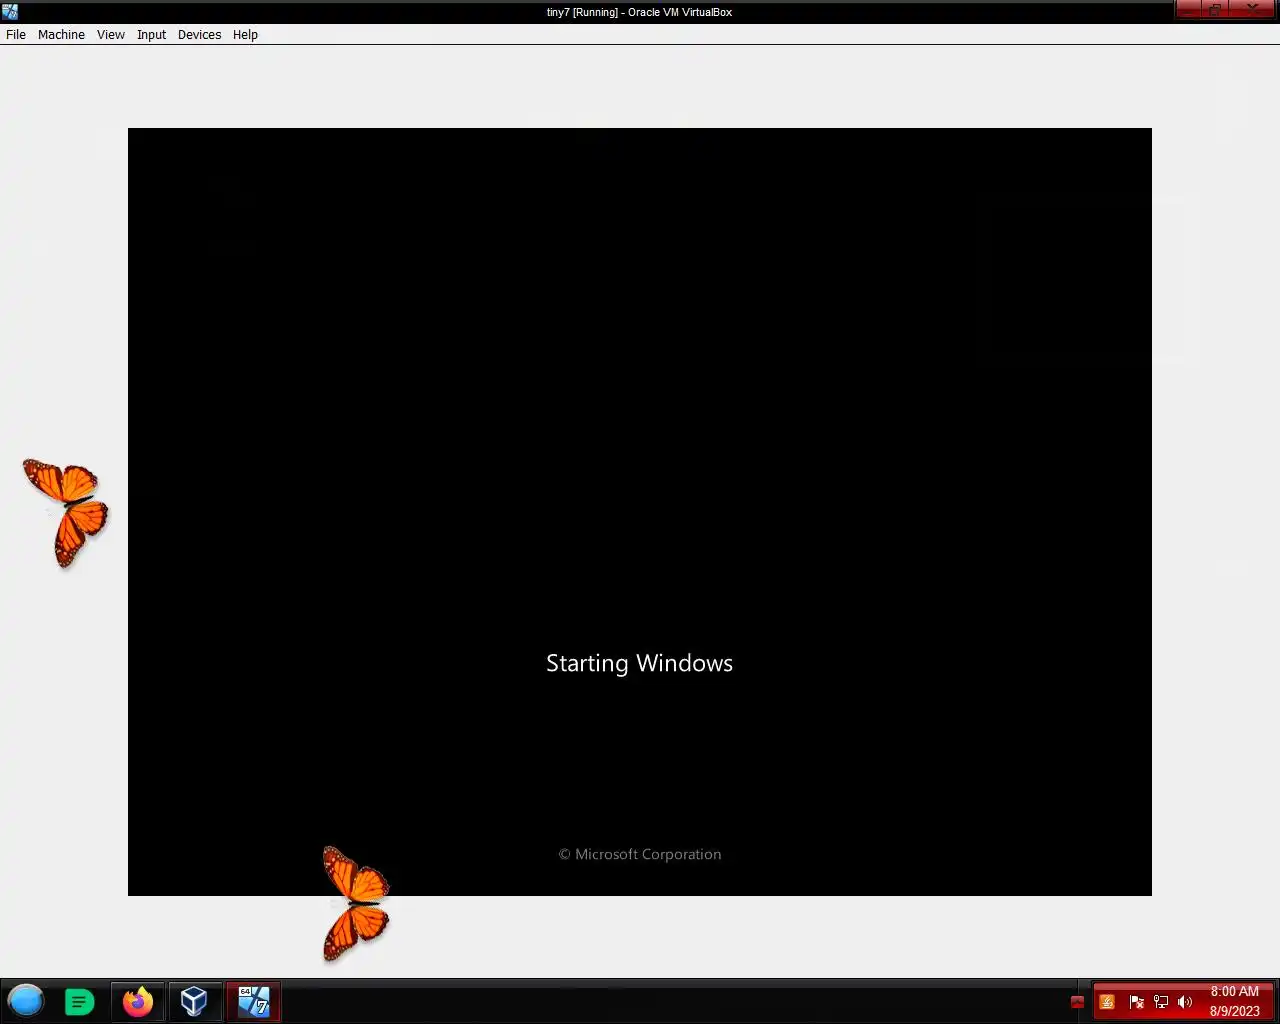Select the tiny7 VM taskbar button
1280x1024 pixels.
(x=253, y=1001)
